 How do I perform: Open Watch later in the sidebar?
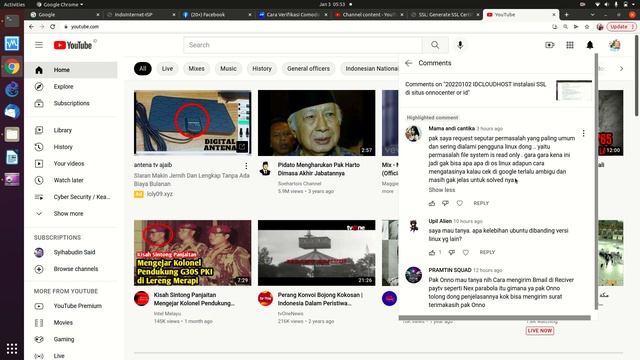(x=71, y=180)
